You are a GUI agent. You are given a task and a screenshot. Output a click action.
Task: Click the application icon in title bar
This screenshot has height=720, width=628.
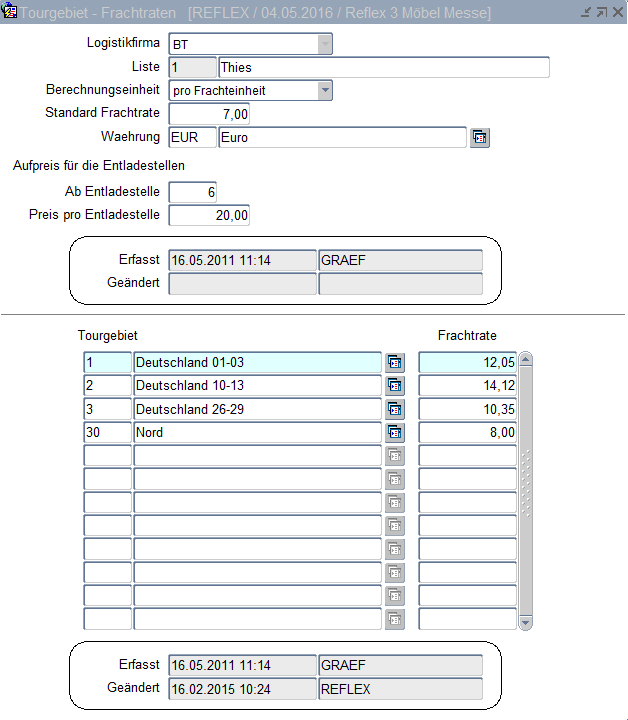coord(10,12)
